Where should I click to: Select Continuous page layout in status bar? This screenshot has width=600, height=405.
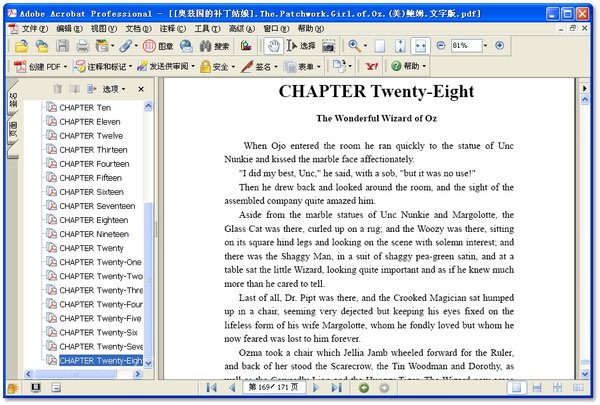click(537, 388)
